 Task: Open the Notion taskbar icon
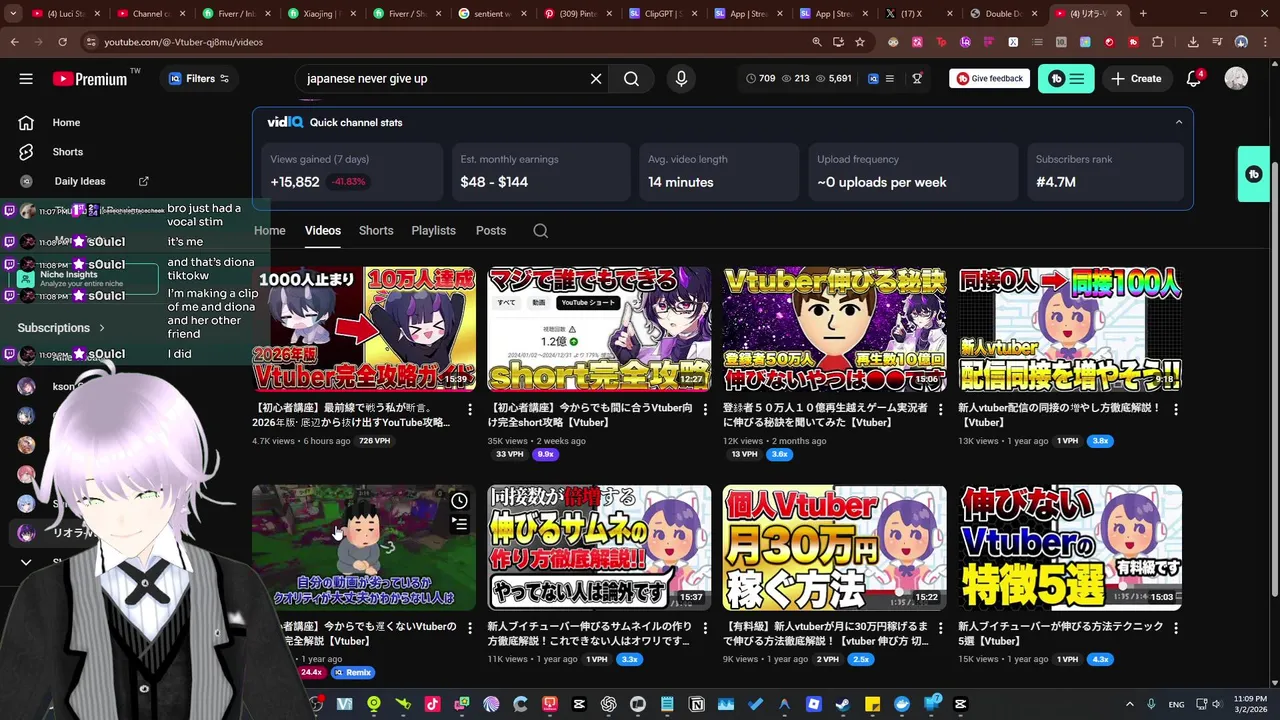click(x=697, y=704)
